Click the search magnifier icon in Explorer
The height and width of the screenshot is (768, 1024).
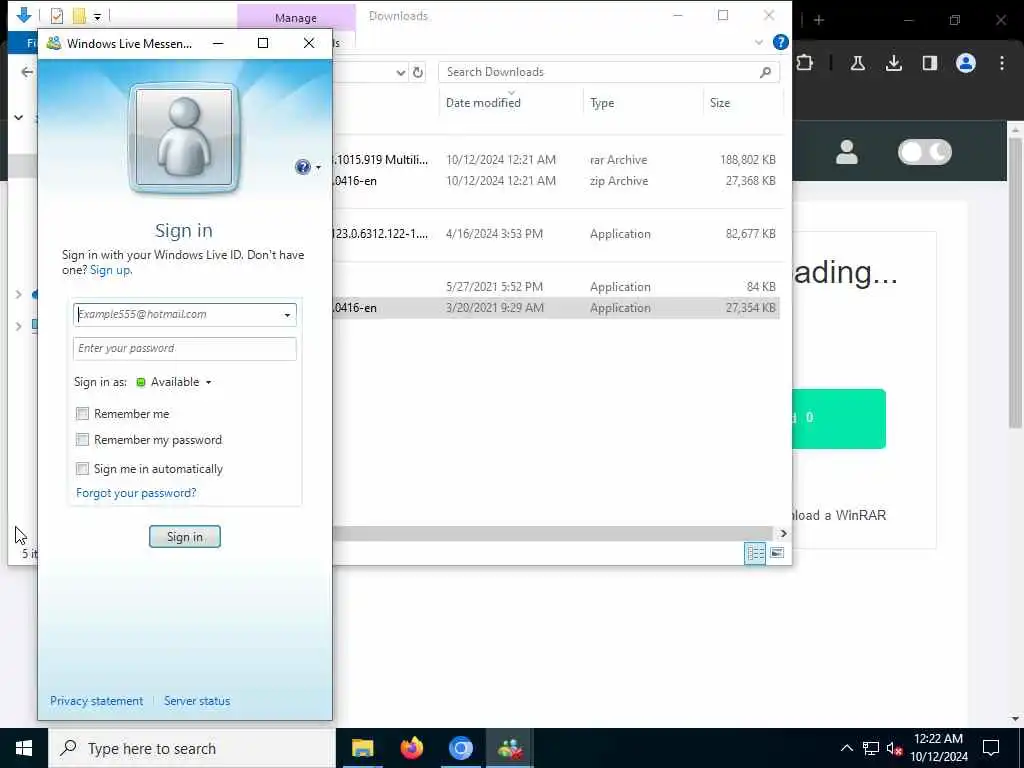765,72
